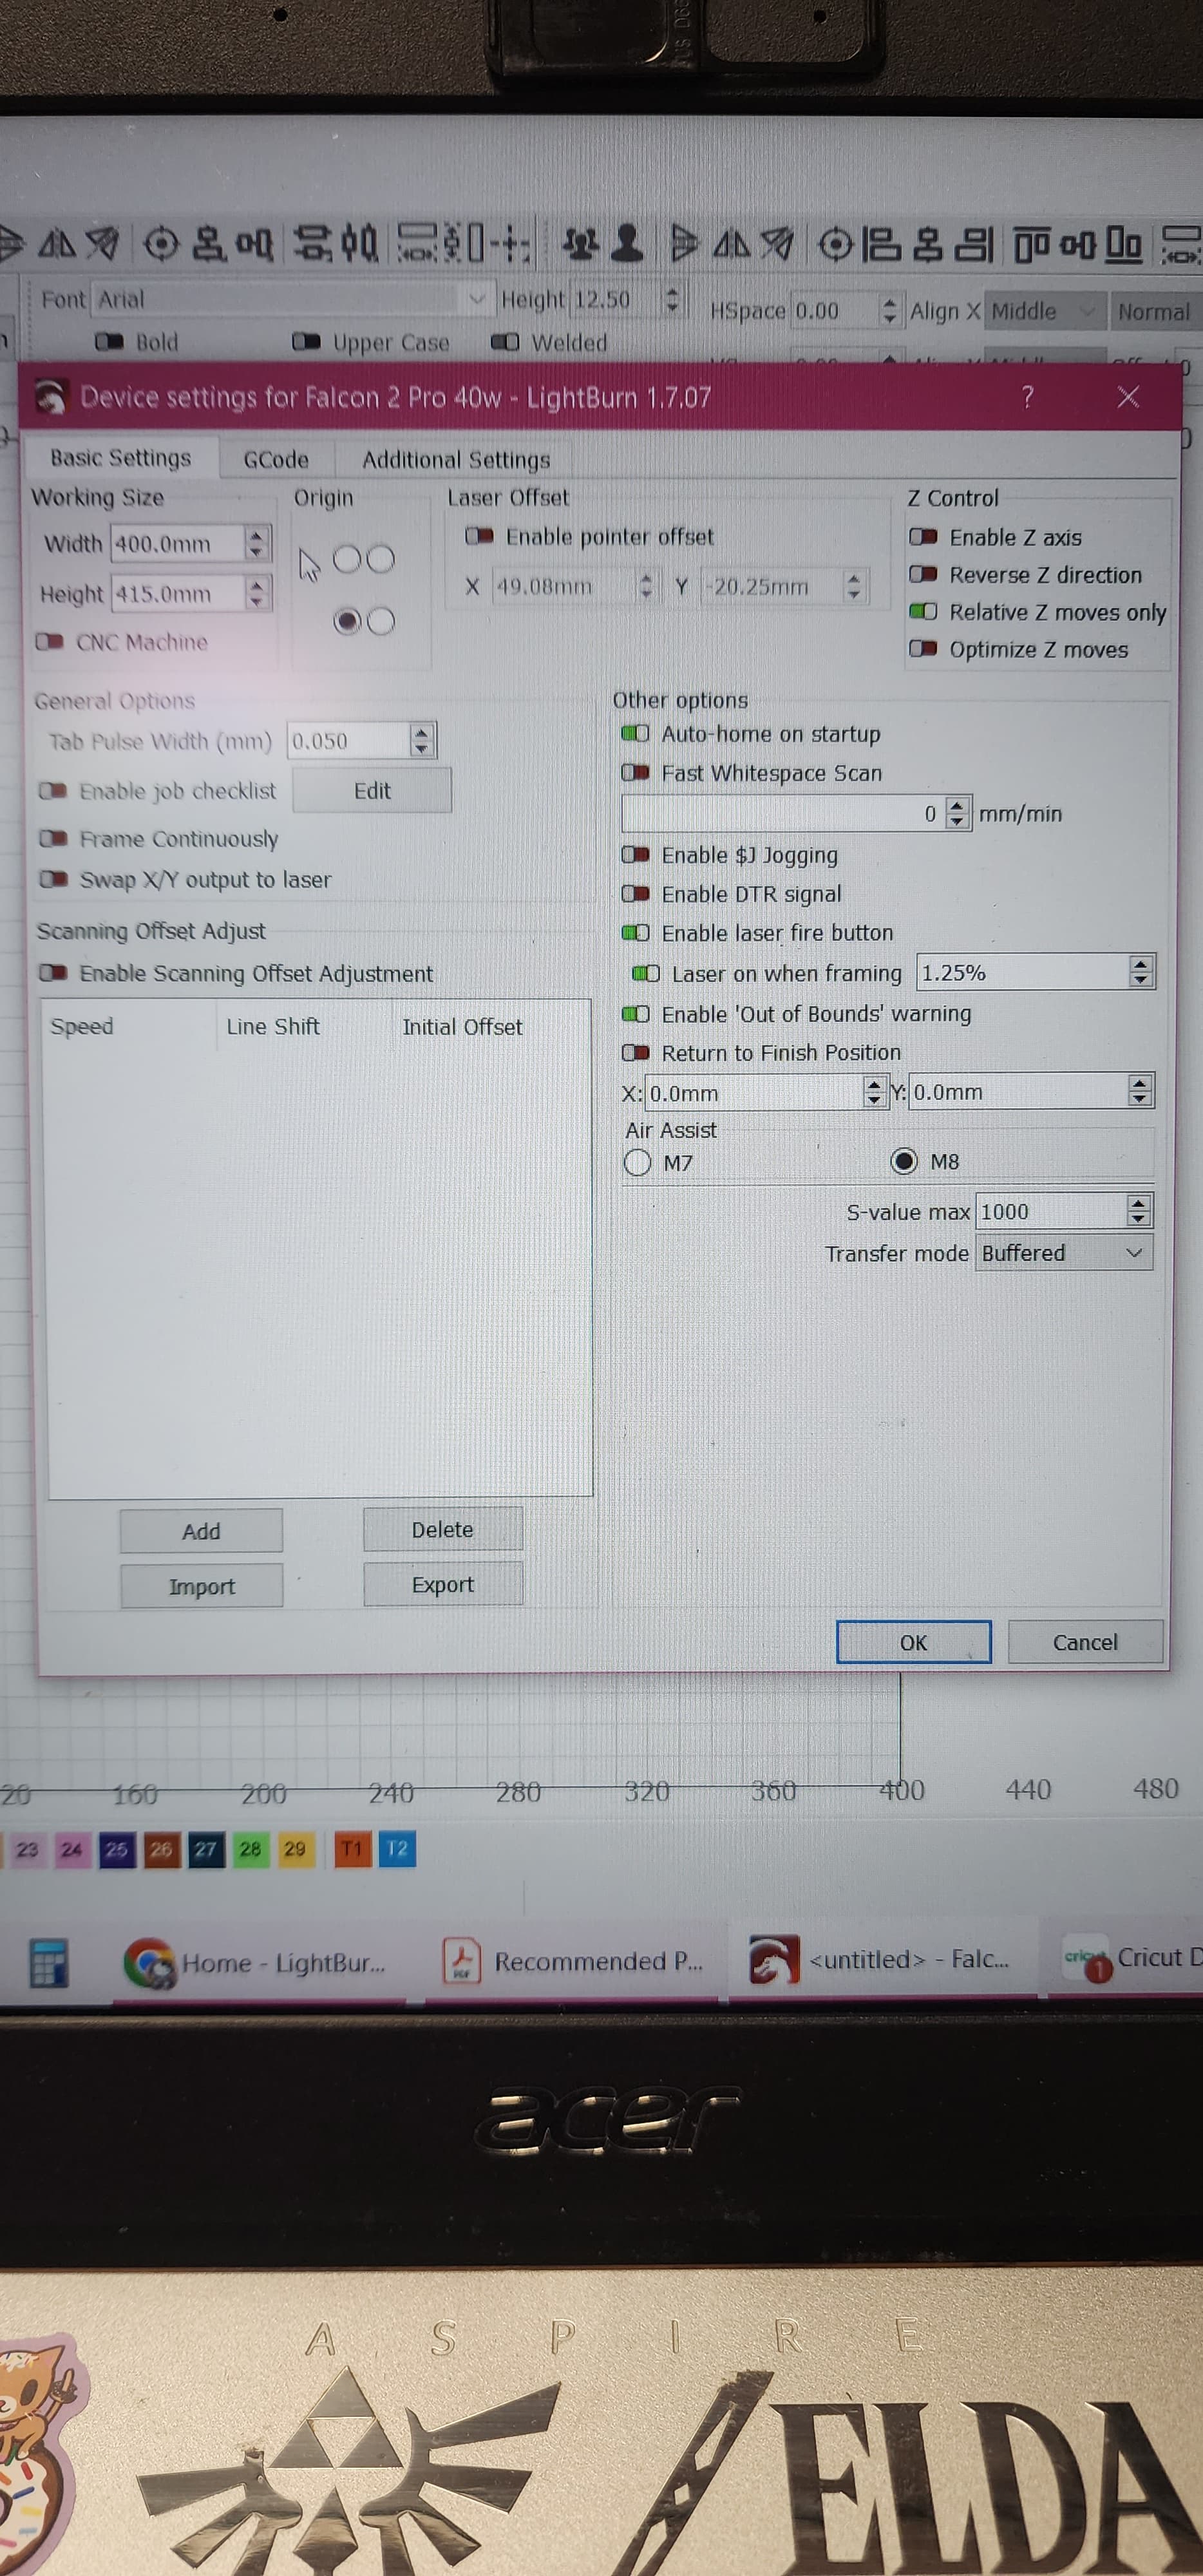Select layer color swatch 28
The image size is (1203, 2576).
(x=250, y=1849)
